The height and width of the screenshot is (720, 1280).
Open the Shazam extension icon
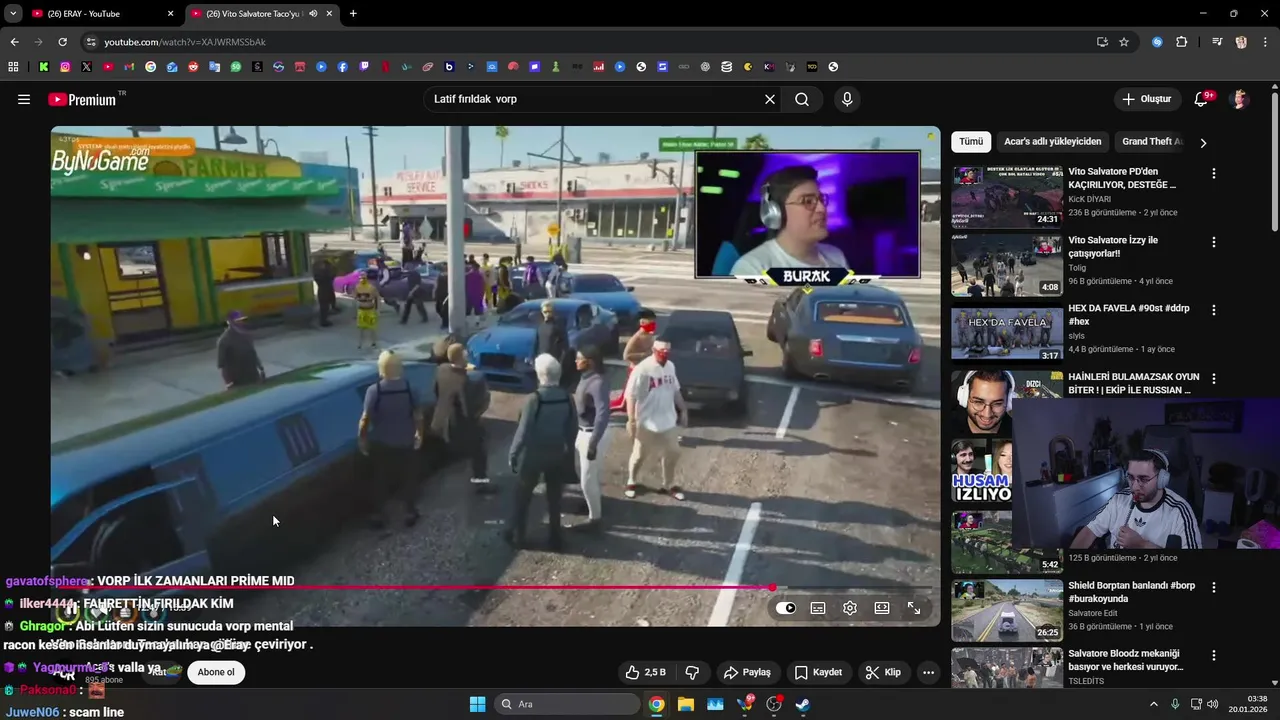pos(1157,42)
